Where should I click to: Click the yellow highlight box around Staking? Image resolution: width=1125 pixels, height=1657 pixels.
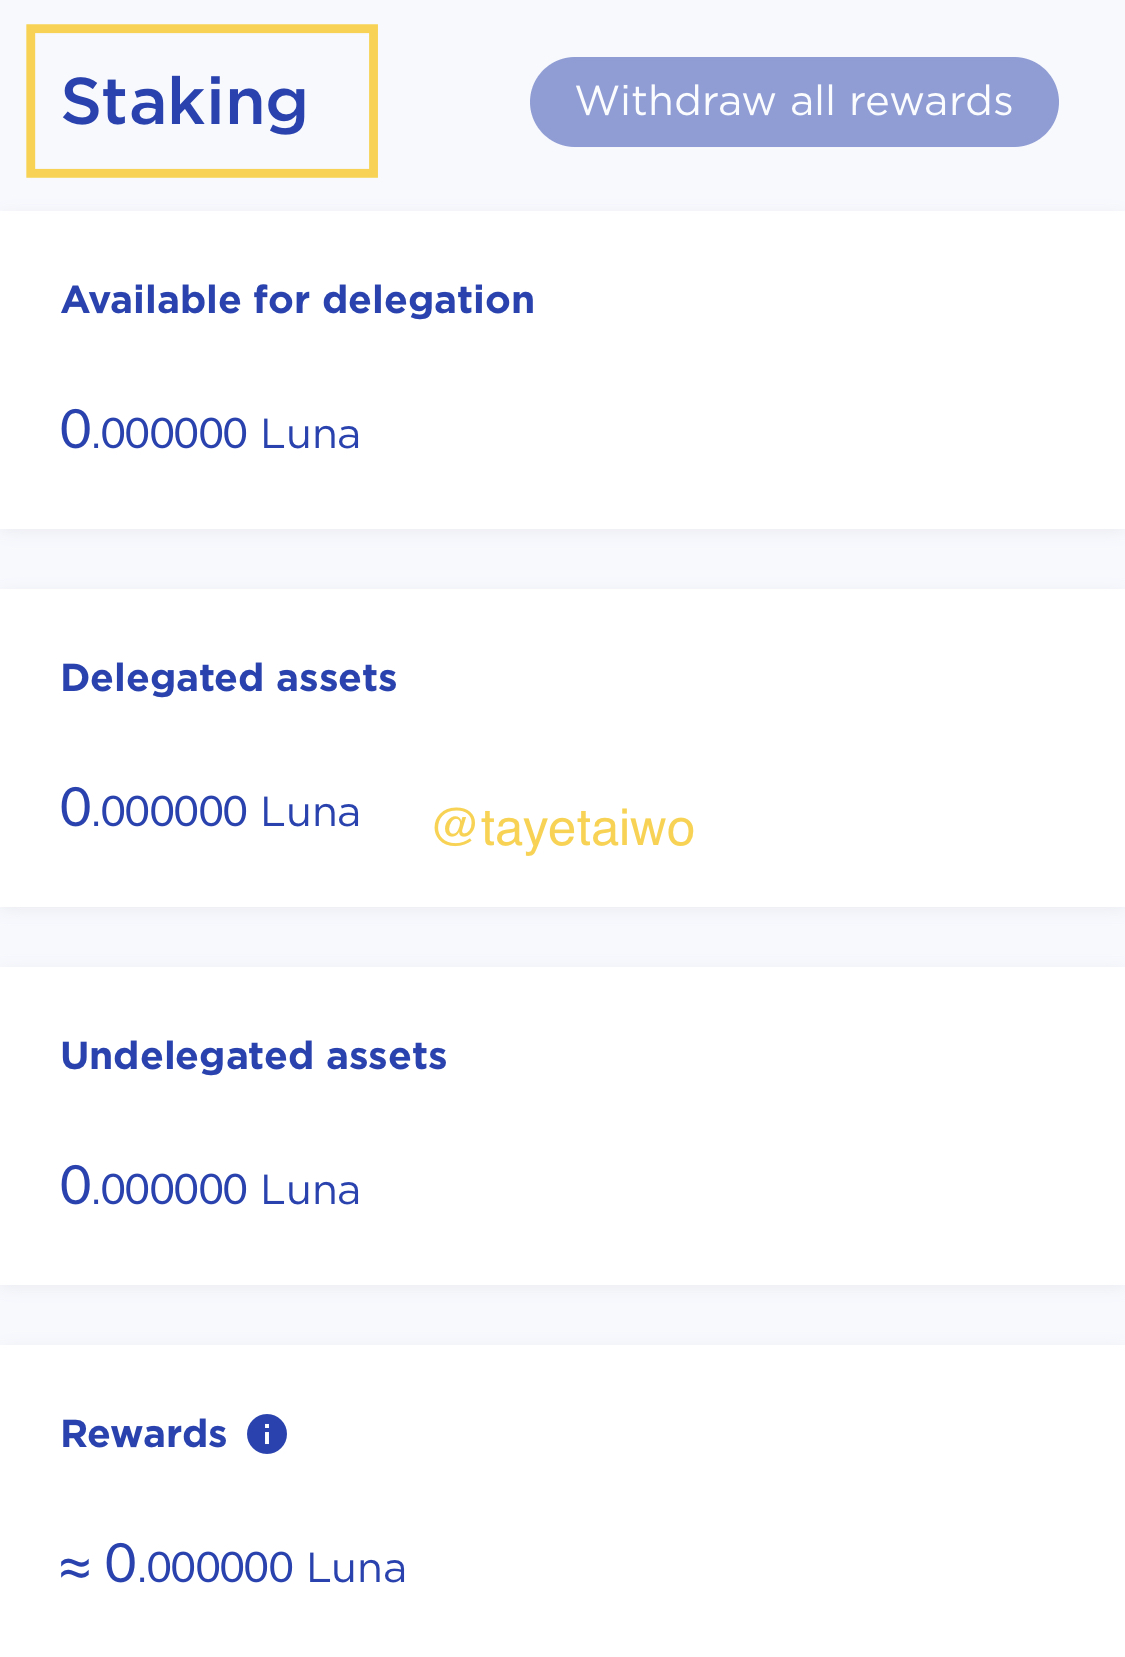(x=202, y=102)
